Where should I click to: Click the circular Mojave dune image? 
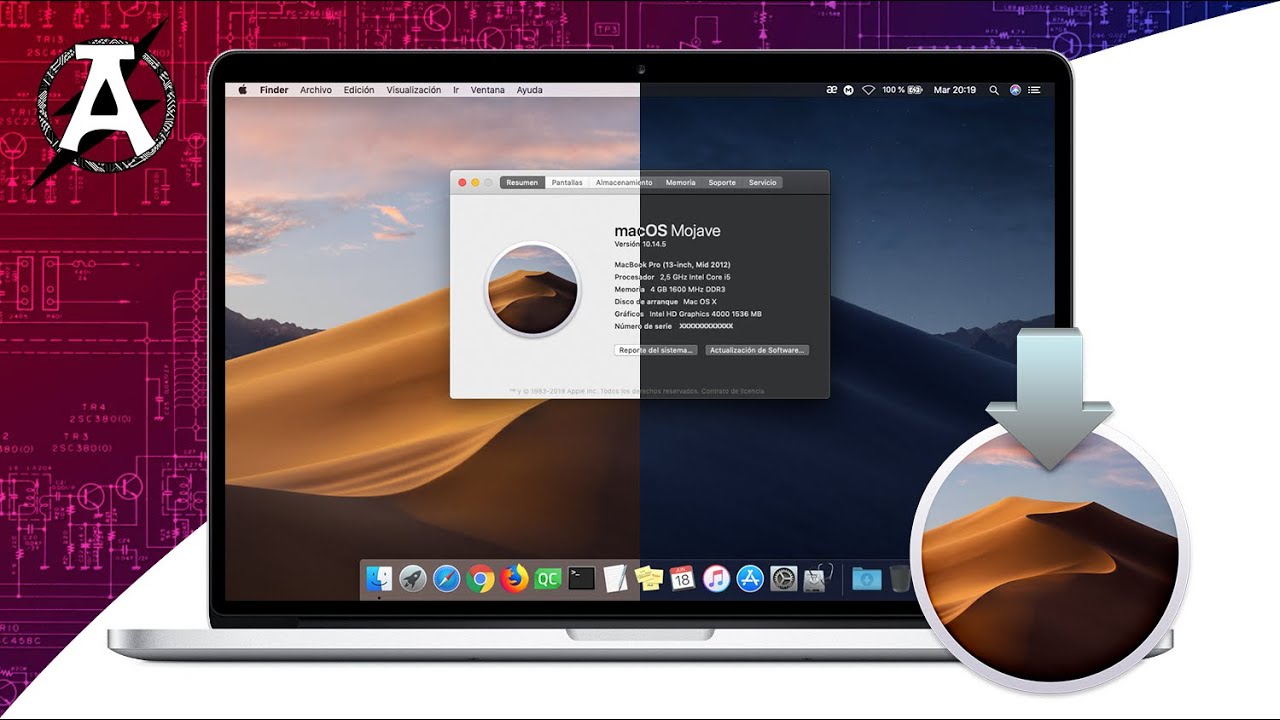[532, 289]
